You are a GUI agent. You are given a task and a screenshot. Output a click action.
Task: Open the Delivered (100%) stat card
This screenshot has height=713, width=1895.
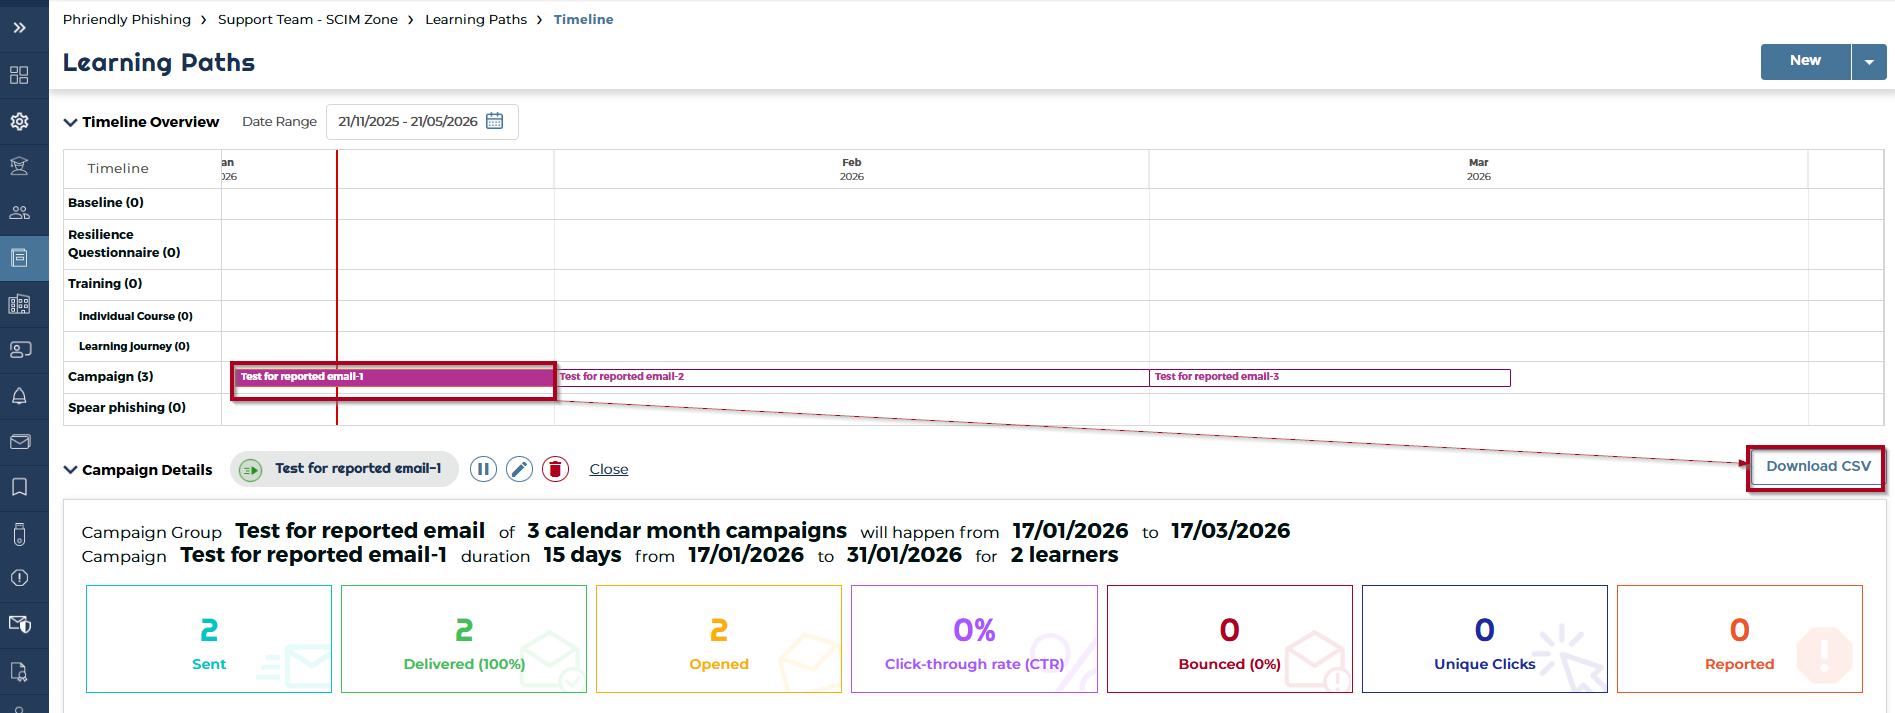click(x=464, y=639)
